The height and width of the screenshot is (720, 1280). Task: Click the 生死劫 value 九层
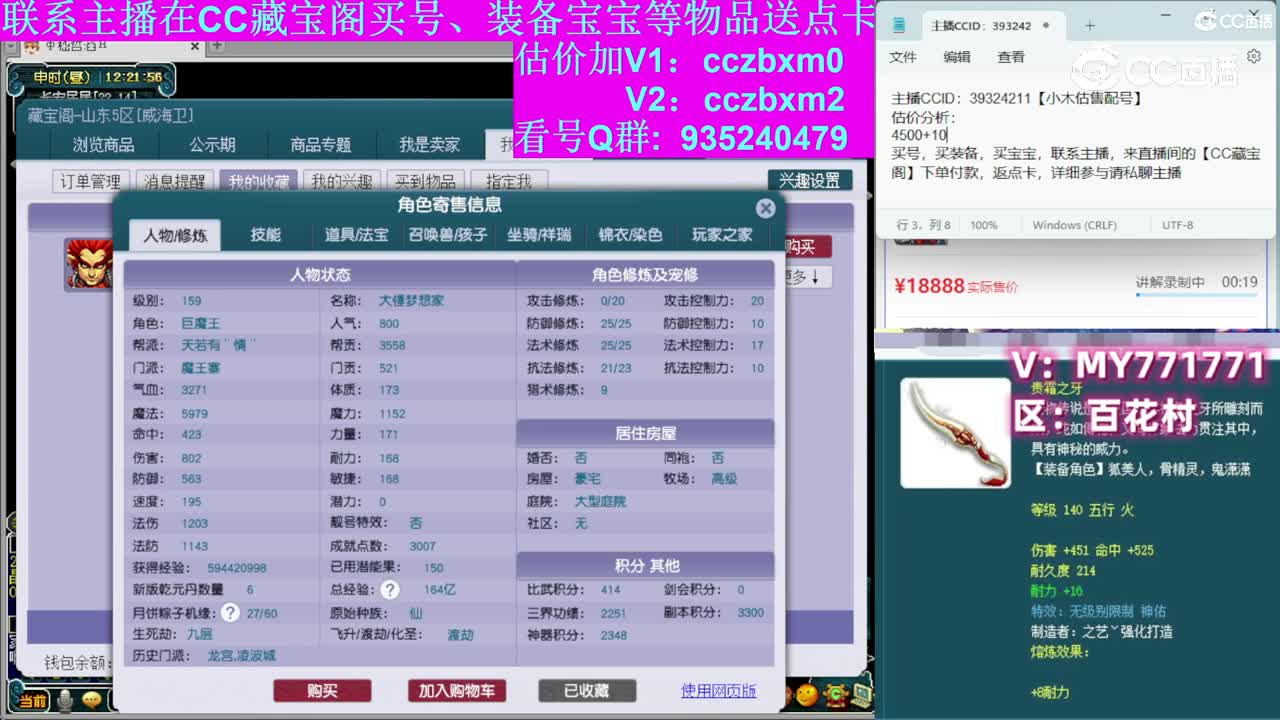click(x=200, y=634)
